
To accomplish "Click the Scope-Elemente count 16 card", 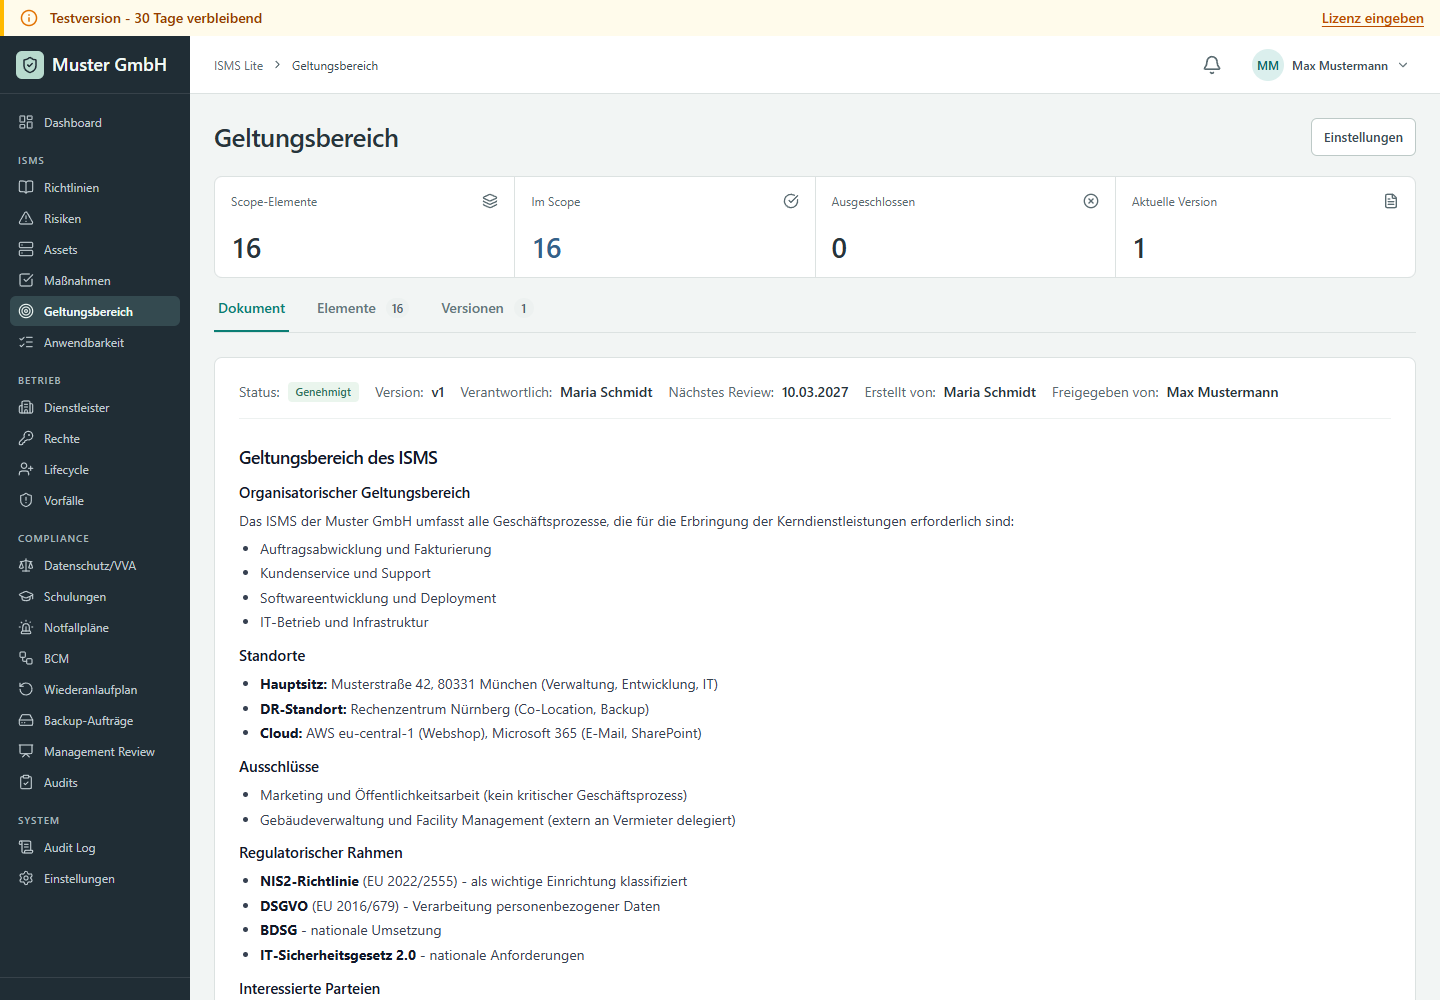I will coord(365,227).
